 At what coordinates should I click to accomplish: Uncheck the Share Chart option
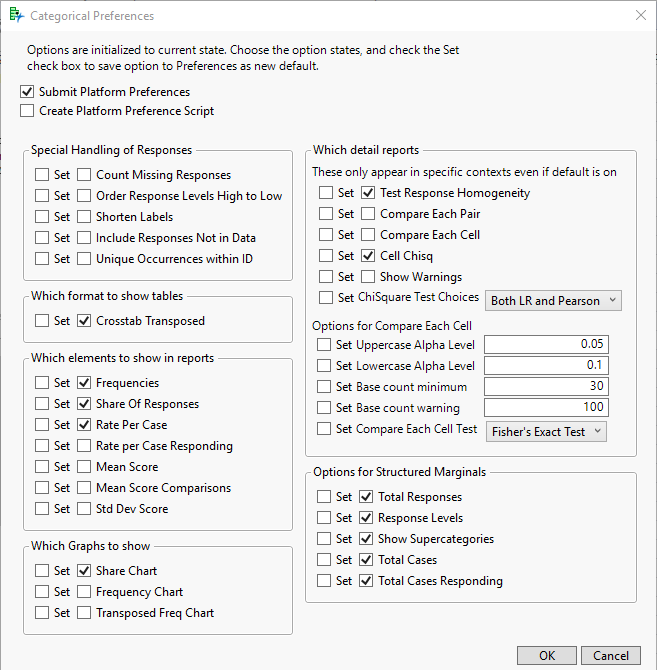(x=85, y=571)
